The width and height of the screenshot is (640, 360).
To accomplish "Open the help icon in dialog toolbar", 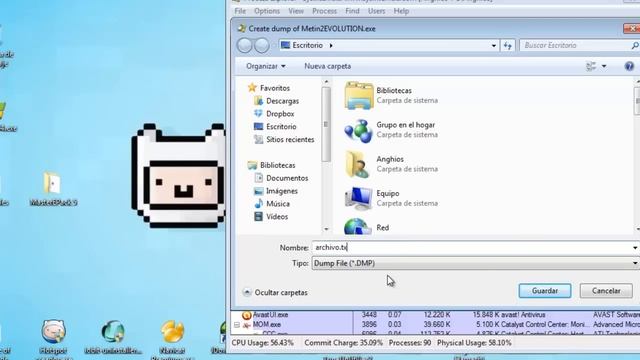I will pos(629,66).
